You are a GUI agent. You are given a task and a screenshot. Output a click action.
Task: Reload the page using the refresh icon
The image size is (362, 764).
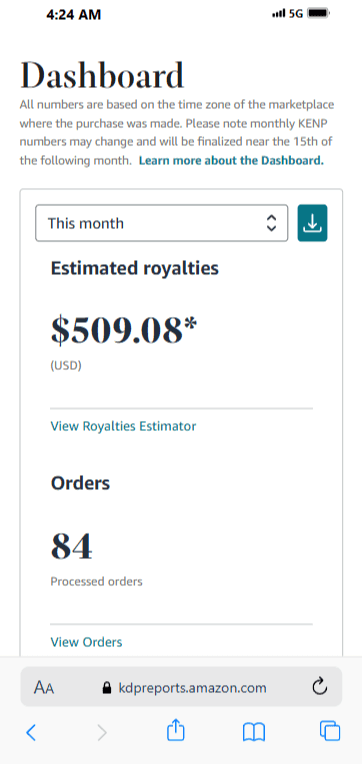(x=319, y=687)
